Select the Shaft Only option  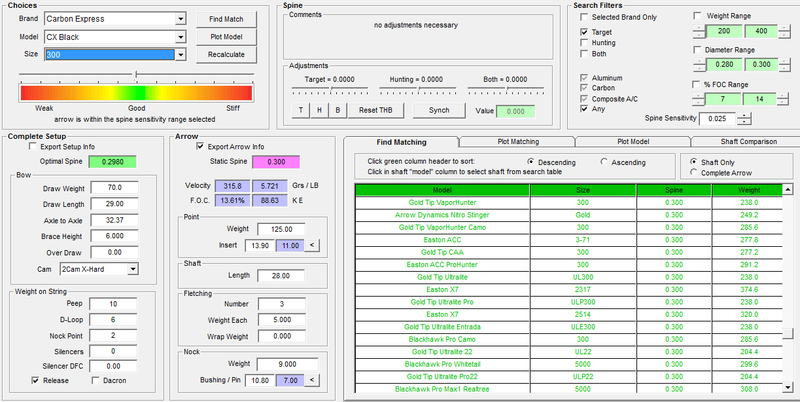[x=693, y=162]
